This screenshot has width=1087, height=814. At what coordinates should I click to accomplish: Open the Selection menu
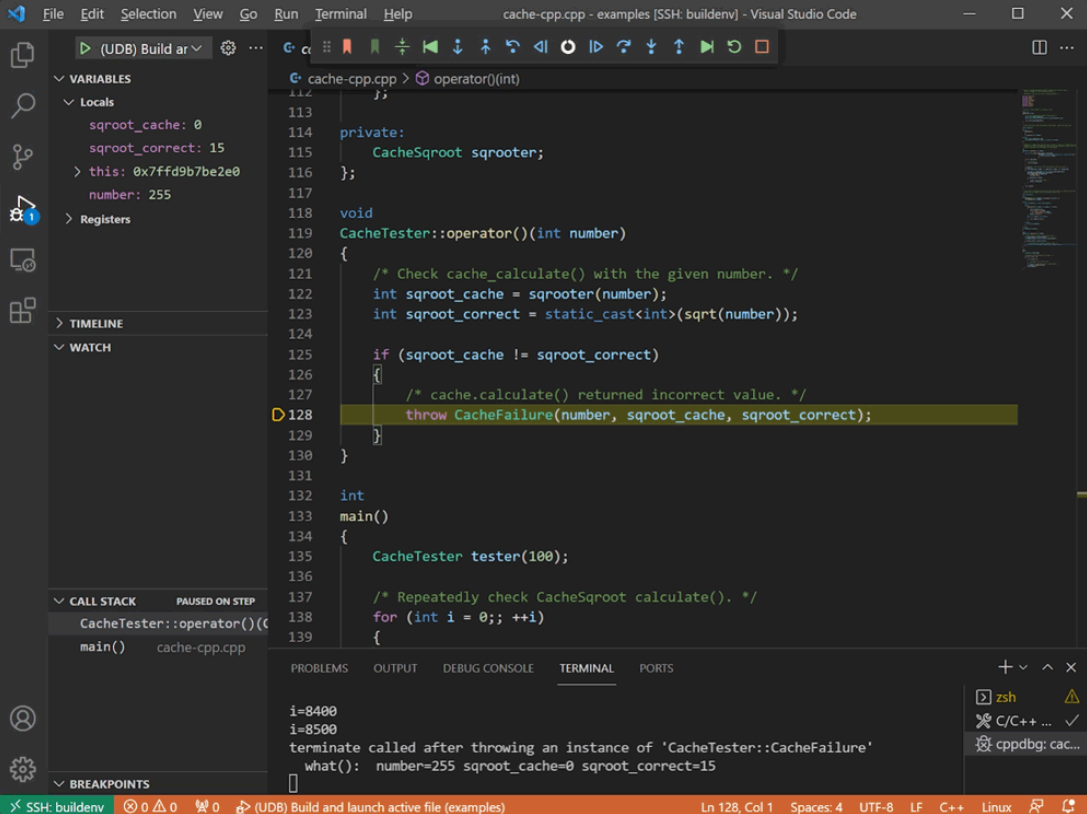[148, 14]
